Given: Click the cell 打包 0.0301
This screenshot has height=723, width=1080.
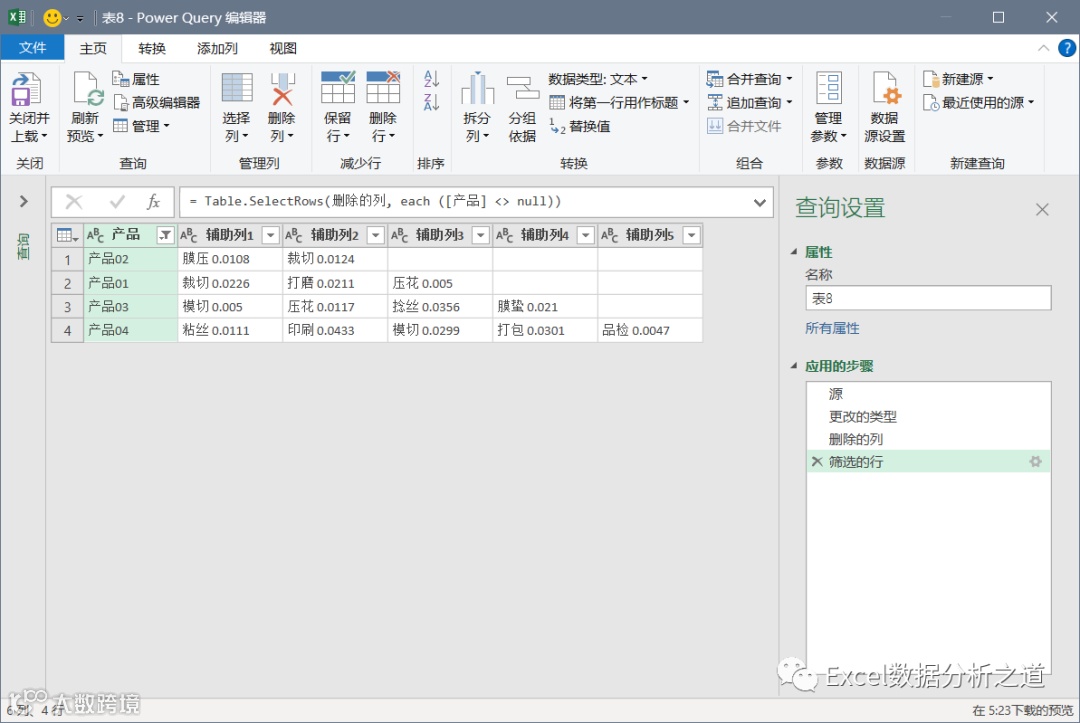Looking at the screenshot, I should (x=545, y=331).
